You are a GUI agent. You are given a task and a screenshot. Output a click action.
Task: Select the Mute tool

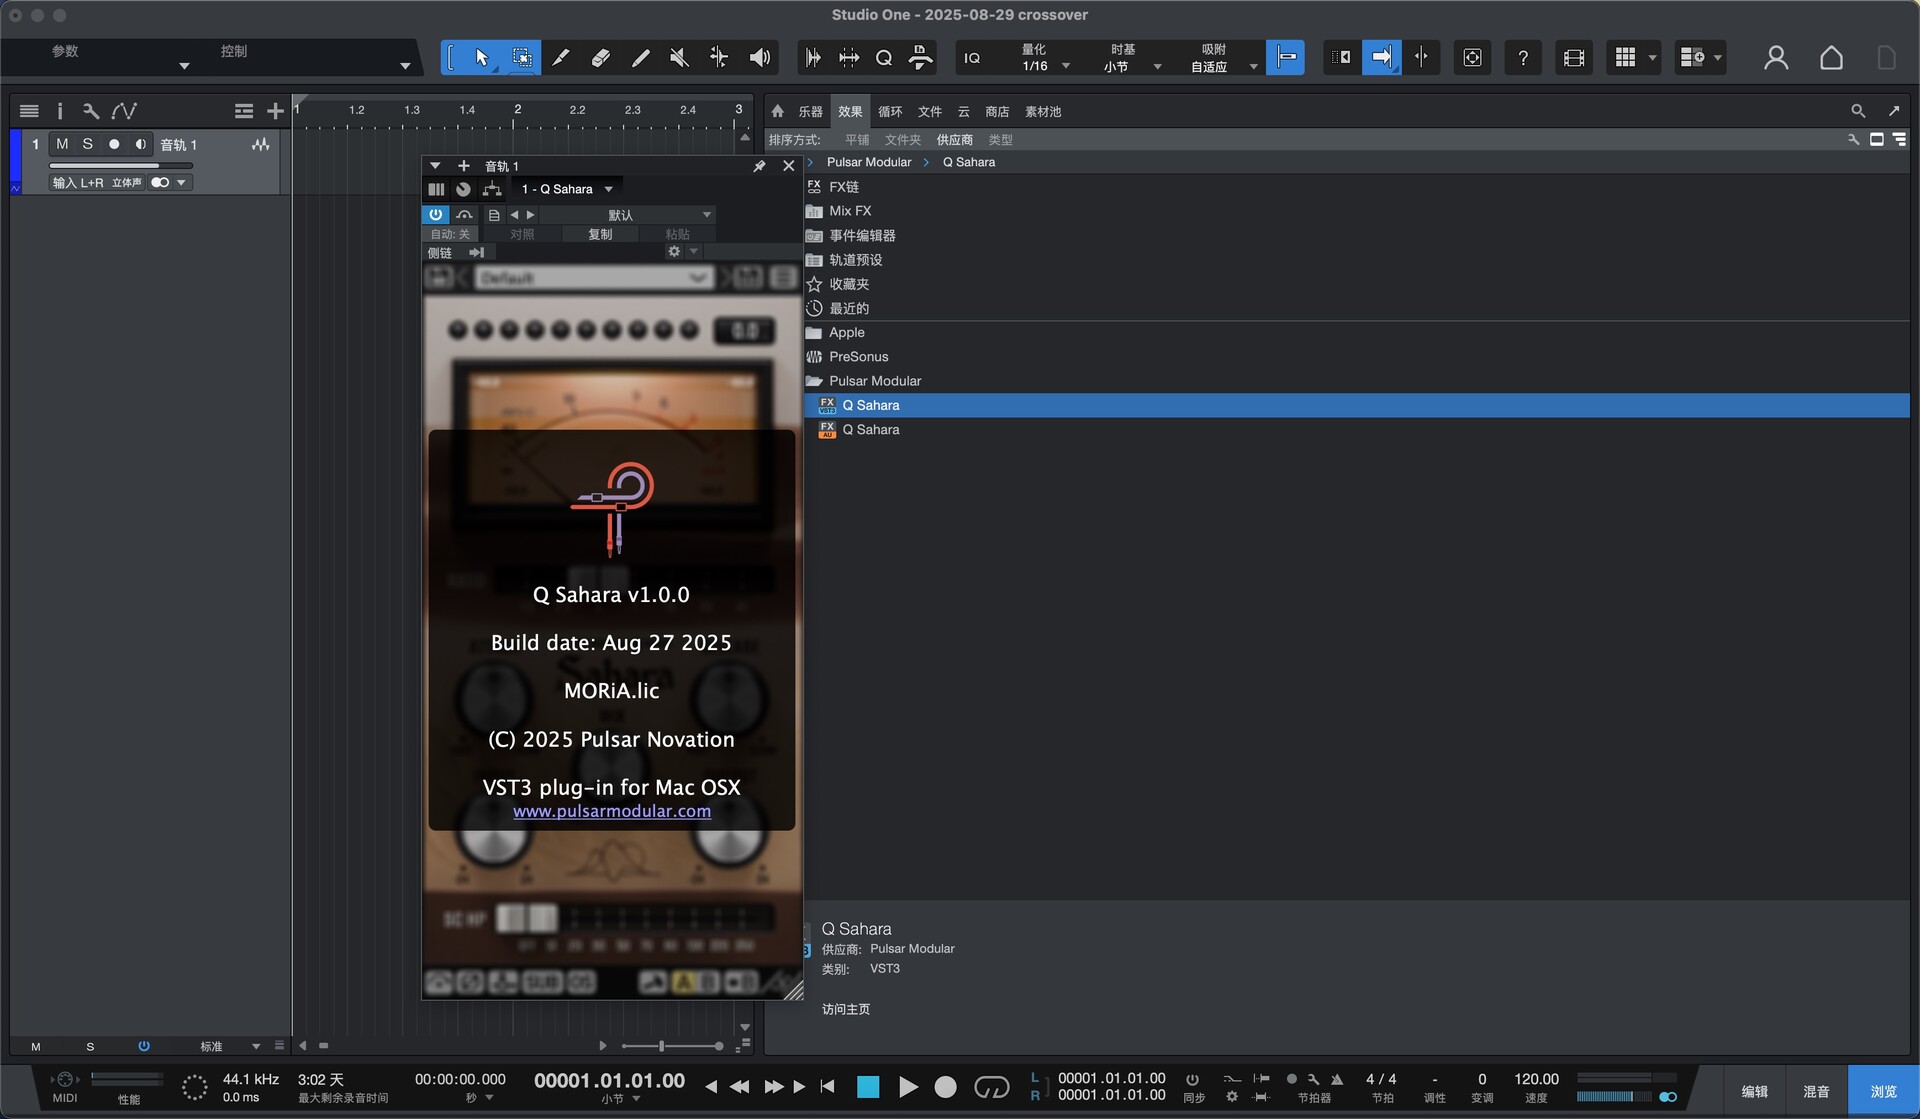coord(679,58)
